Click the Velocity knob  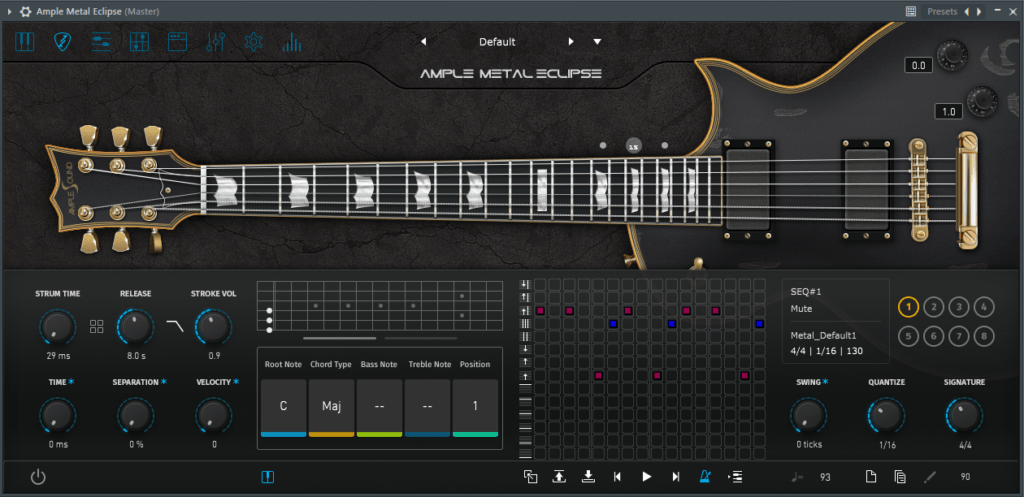[x=214, y=416]
